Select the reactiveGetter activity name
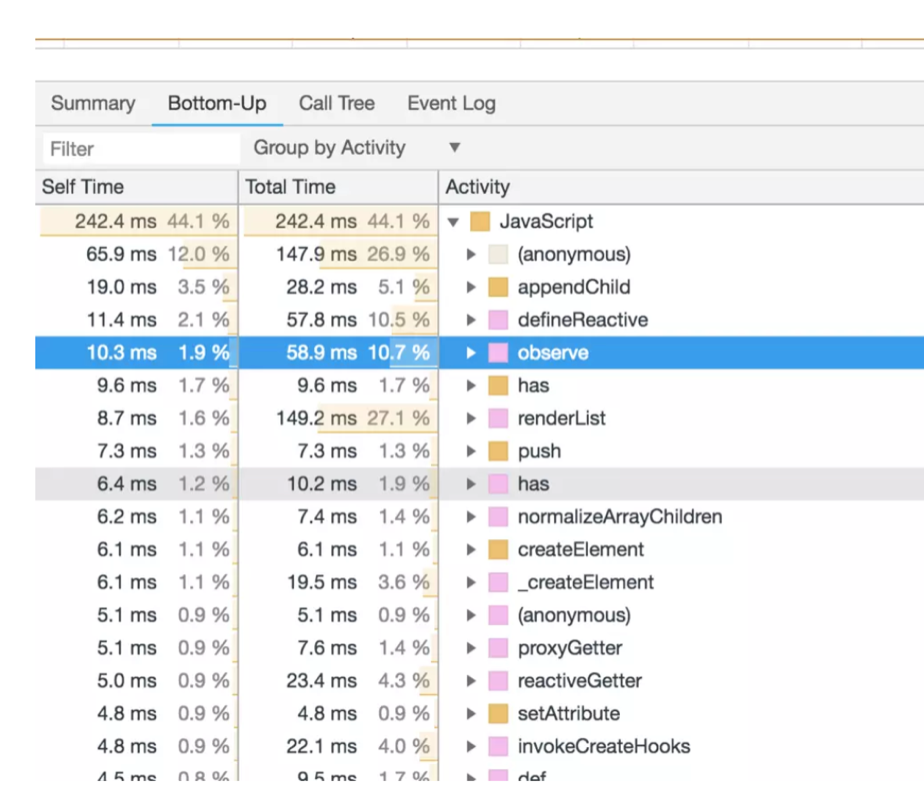 click(580, 681)
